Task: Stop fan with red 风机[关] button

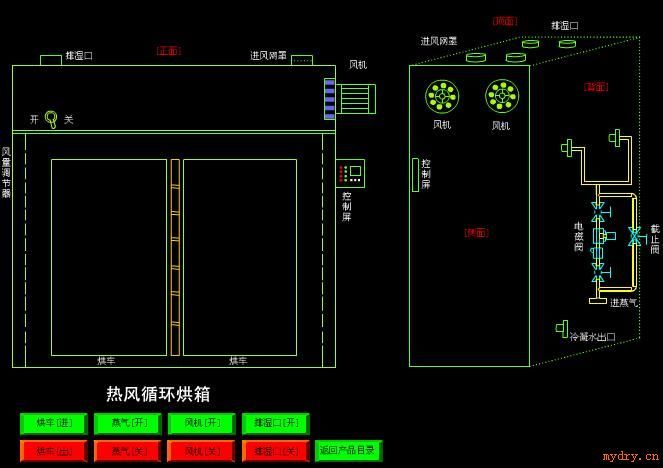Action: (202, 451)
